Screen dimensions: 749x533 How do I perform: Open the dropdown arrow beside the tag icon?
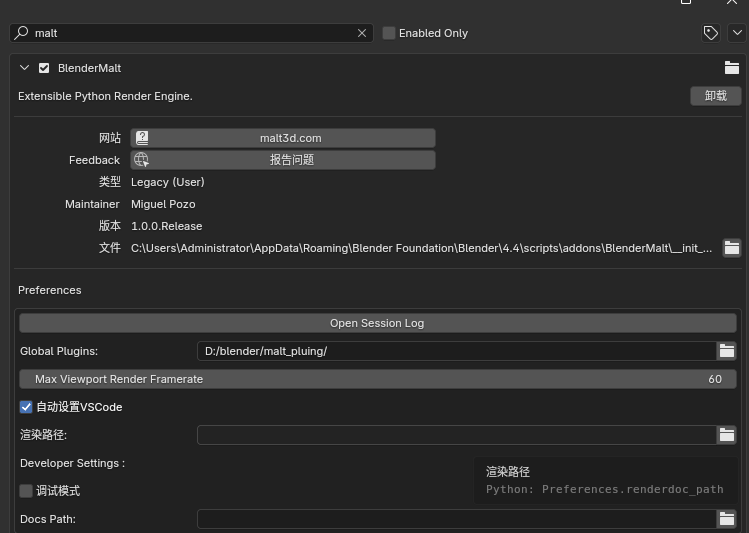click(736, 33)
